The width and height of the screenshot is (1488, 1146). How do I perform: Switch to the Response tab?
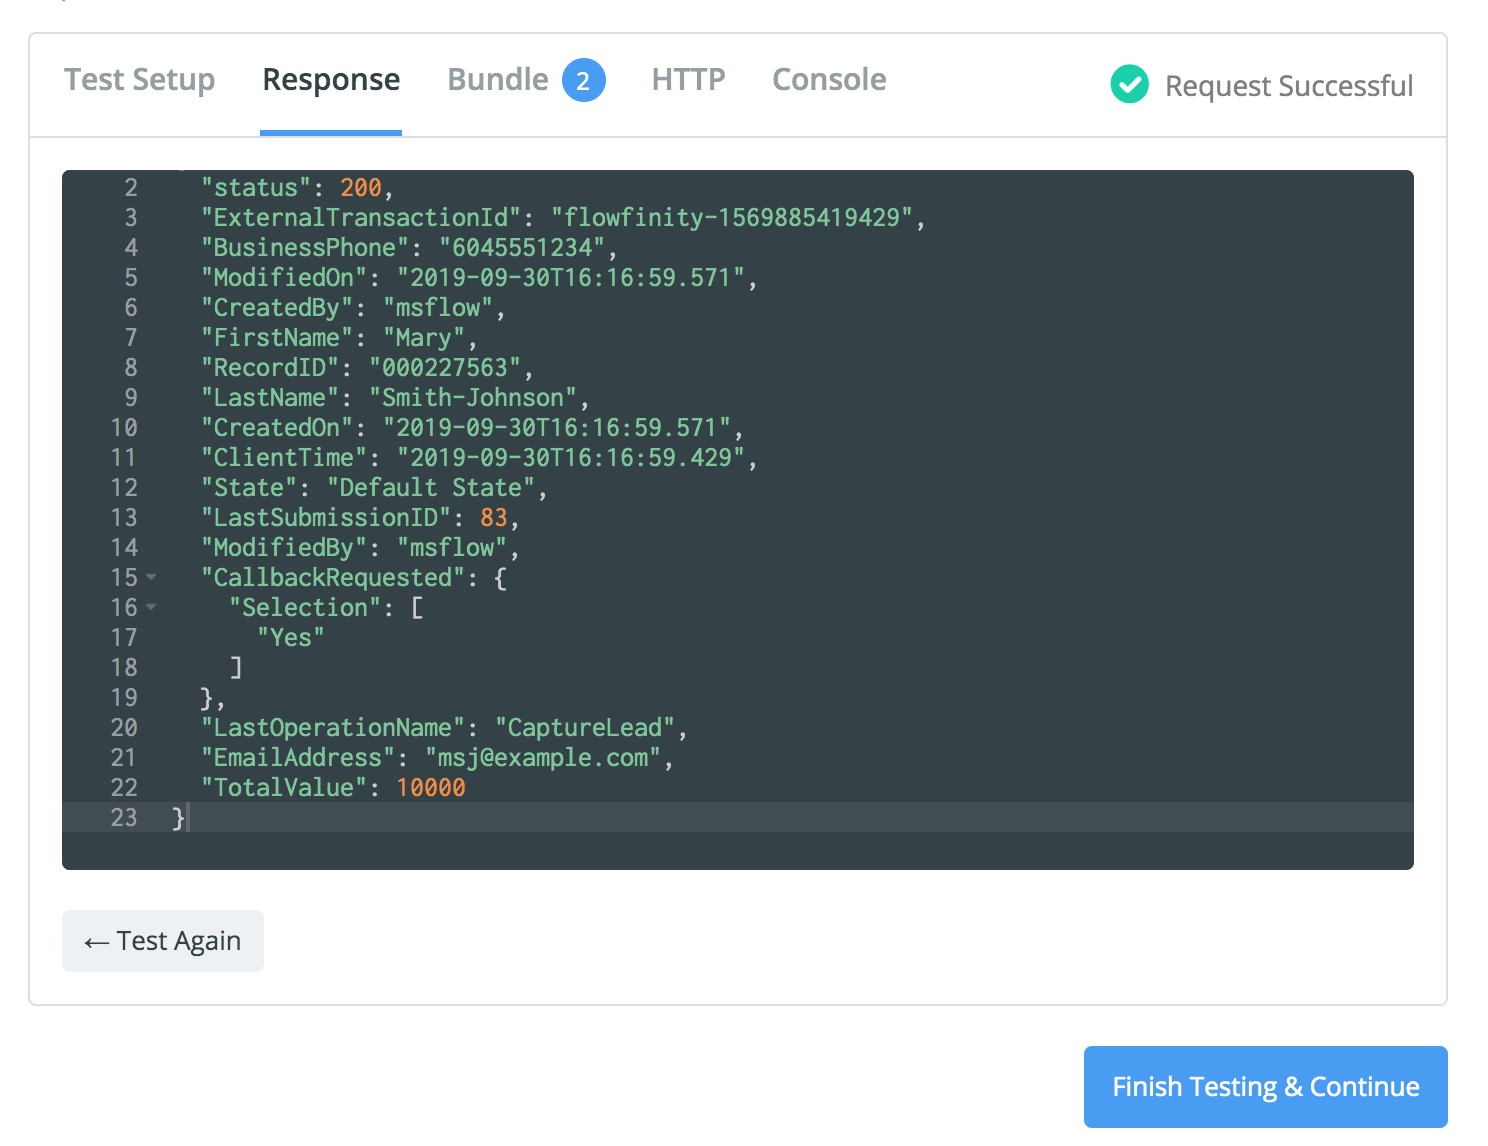pyautogui.click(x=331, y=80)
